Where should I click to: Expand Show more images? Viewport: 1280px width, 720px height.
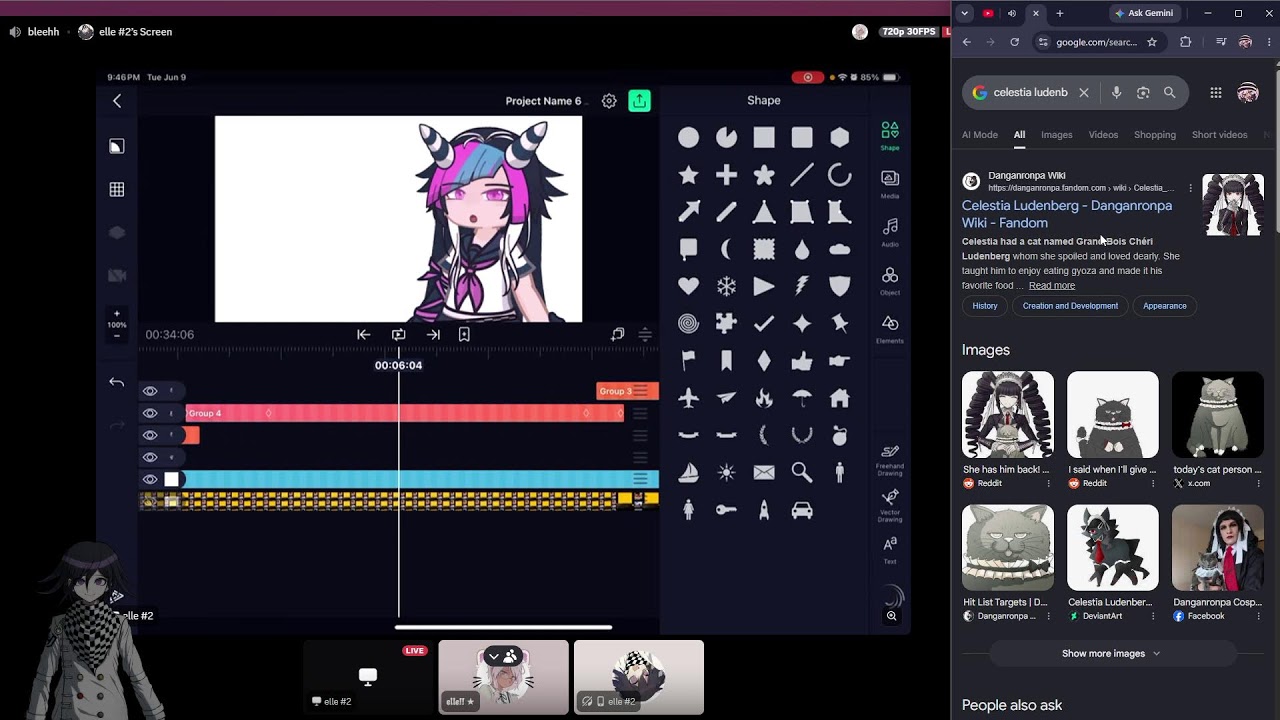[1110, 653]
